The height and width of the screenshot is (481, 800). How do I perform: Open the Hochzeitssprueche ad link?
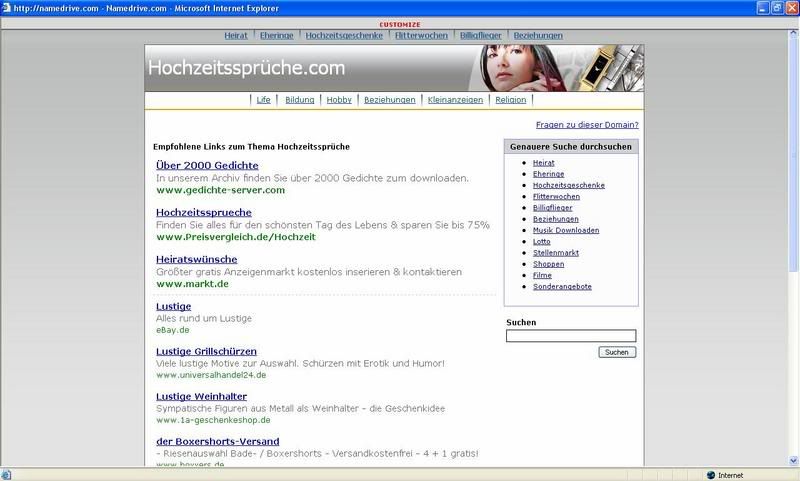pyautogui.click(x=204, y=212)
